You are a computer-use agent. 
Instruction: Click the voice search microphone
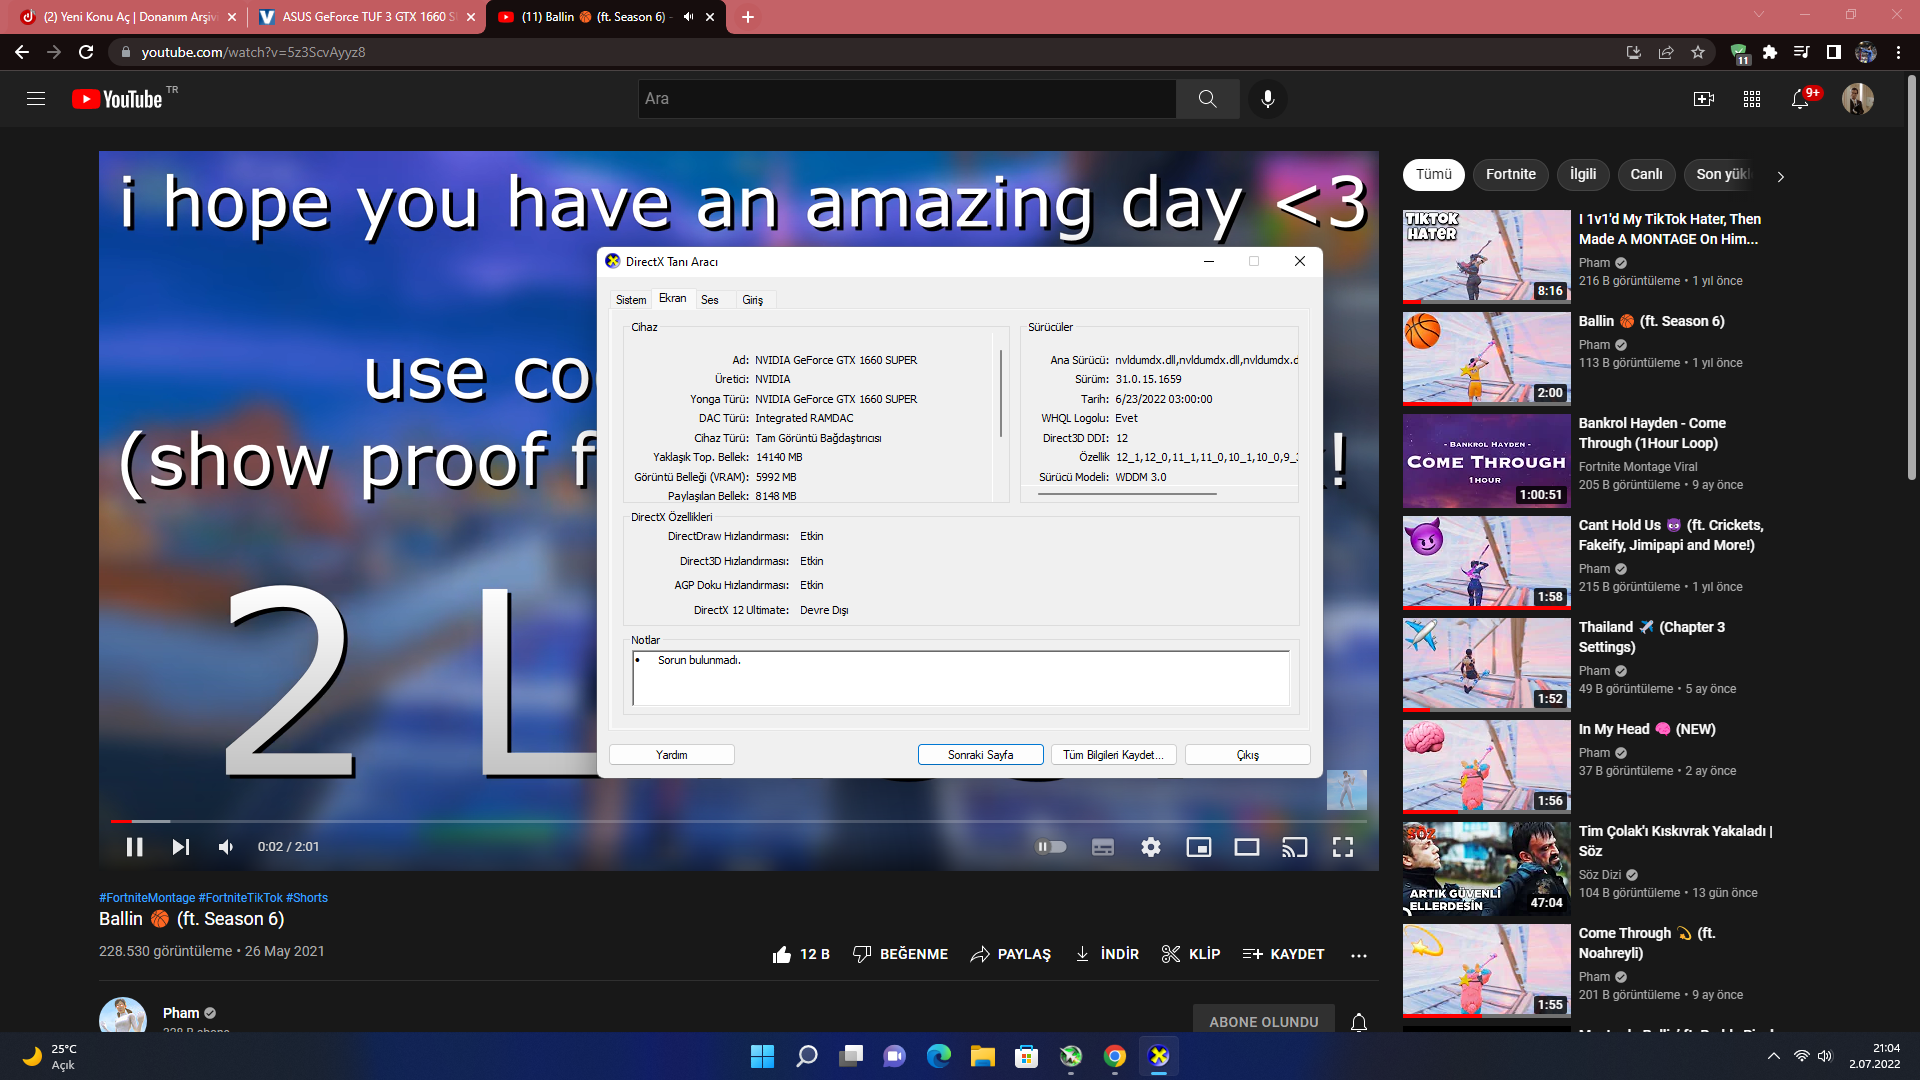tap(1267, 99)
